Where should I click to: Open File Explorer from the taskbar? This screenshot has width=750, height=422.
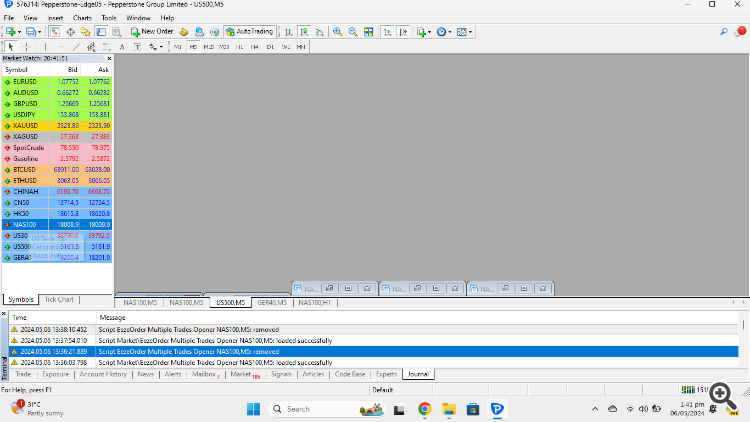click(449, 409)
